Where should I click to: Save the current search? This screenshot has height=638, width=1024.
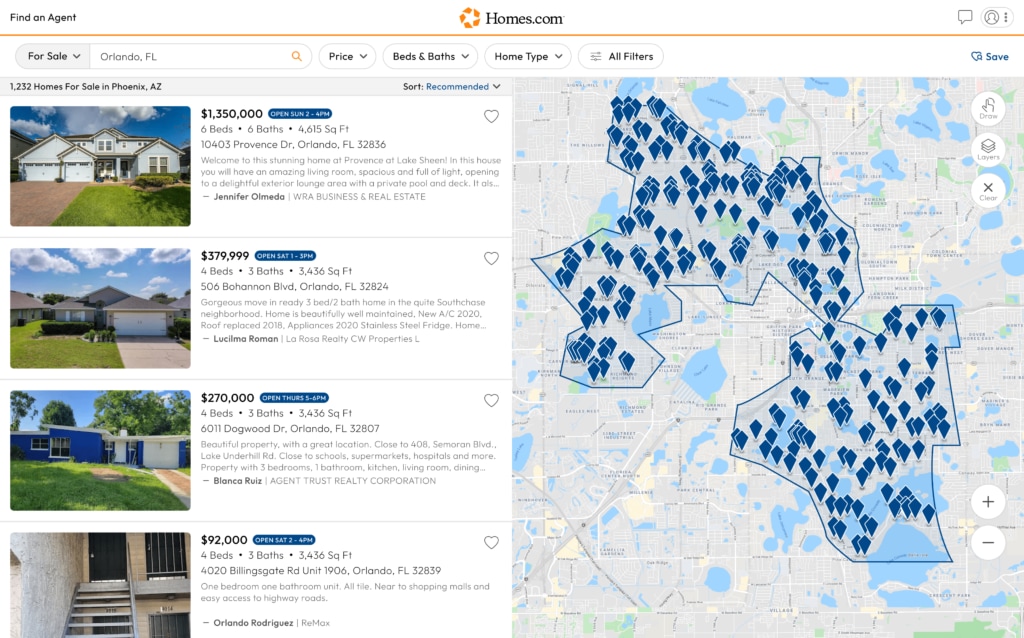988,56
